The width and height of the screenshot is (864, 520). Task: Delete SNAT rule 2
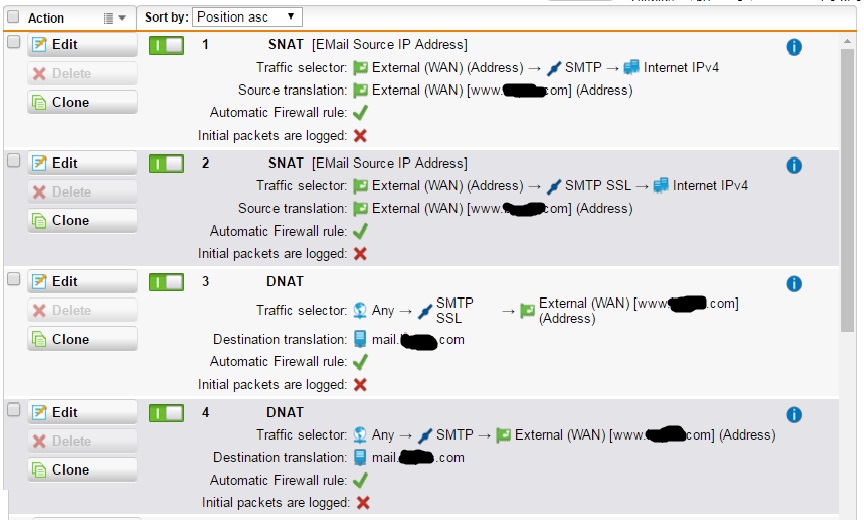click(x=82, y=192)
